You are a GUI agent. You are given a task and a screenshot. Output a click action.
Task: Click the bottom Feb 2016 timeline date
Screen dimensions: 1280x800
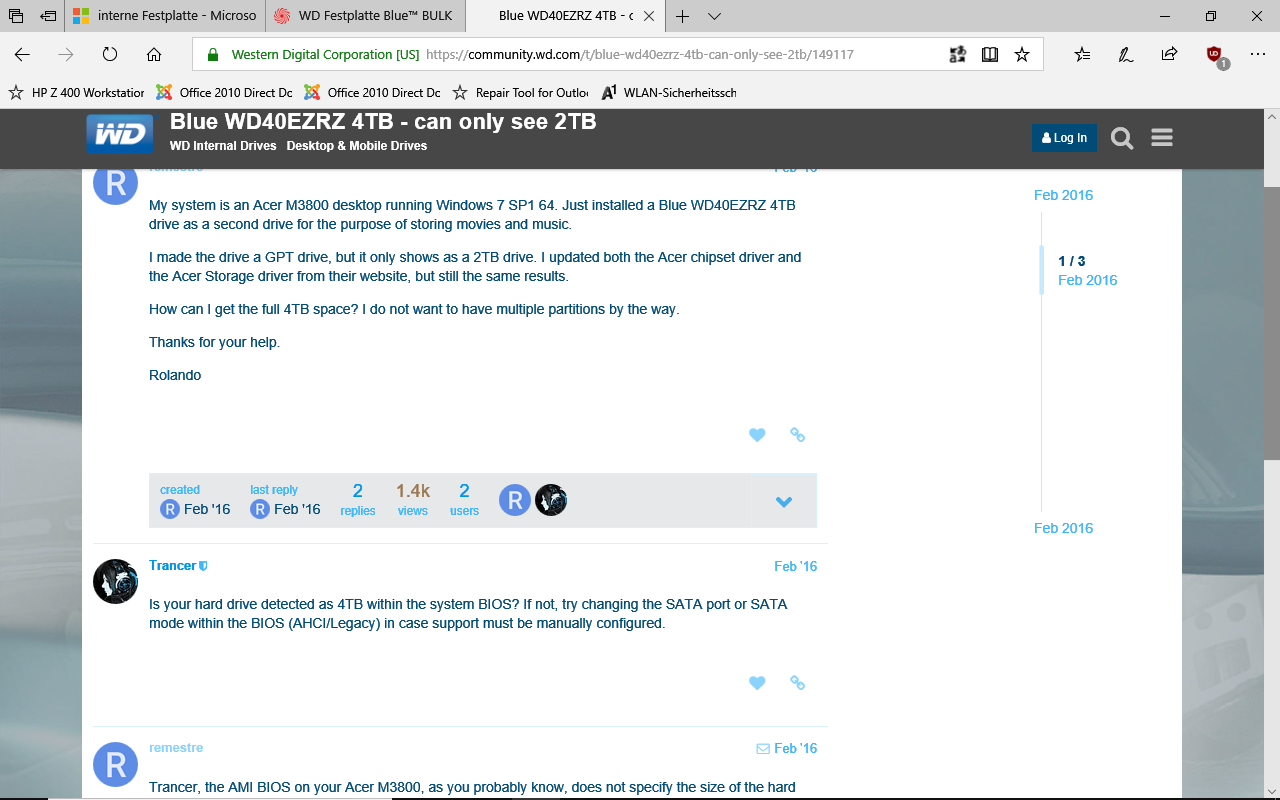[1063, 528]
